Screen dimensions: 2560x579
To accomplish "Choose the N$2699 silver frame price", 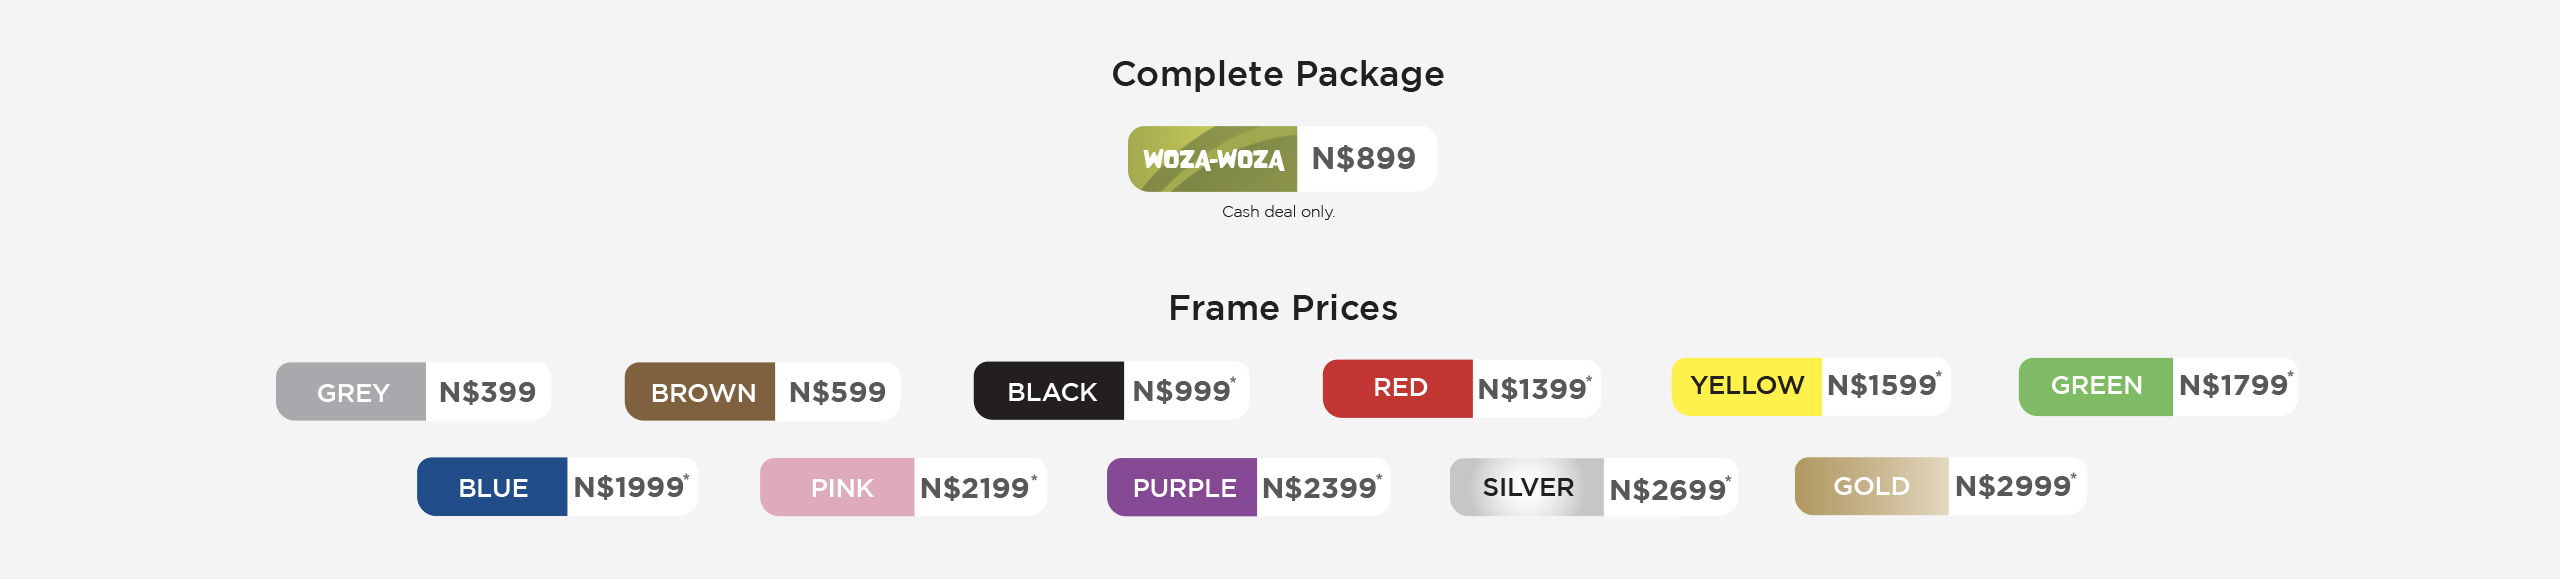I will pyautogui.click(x=1670, y=489).
